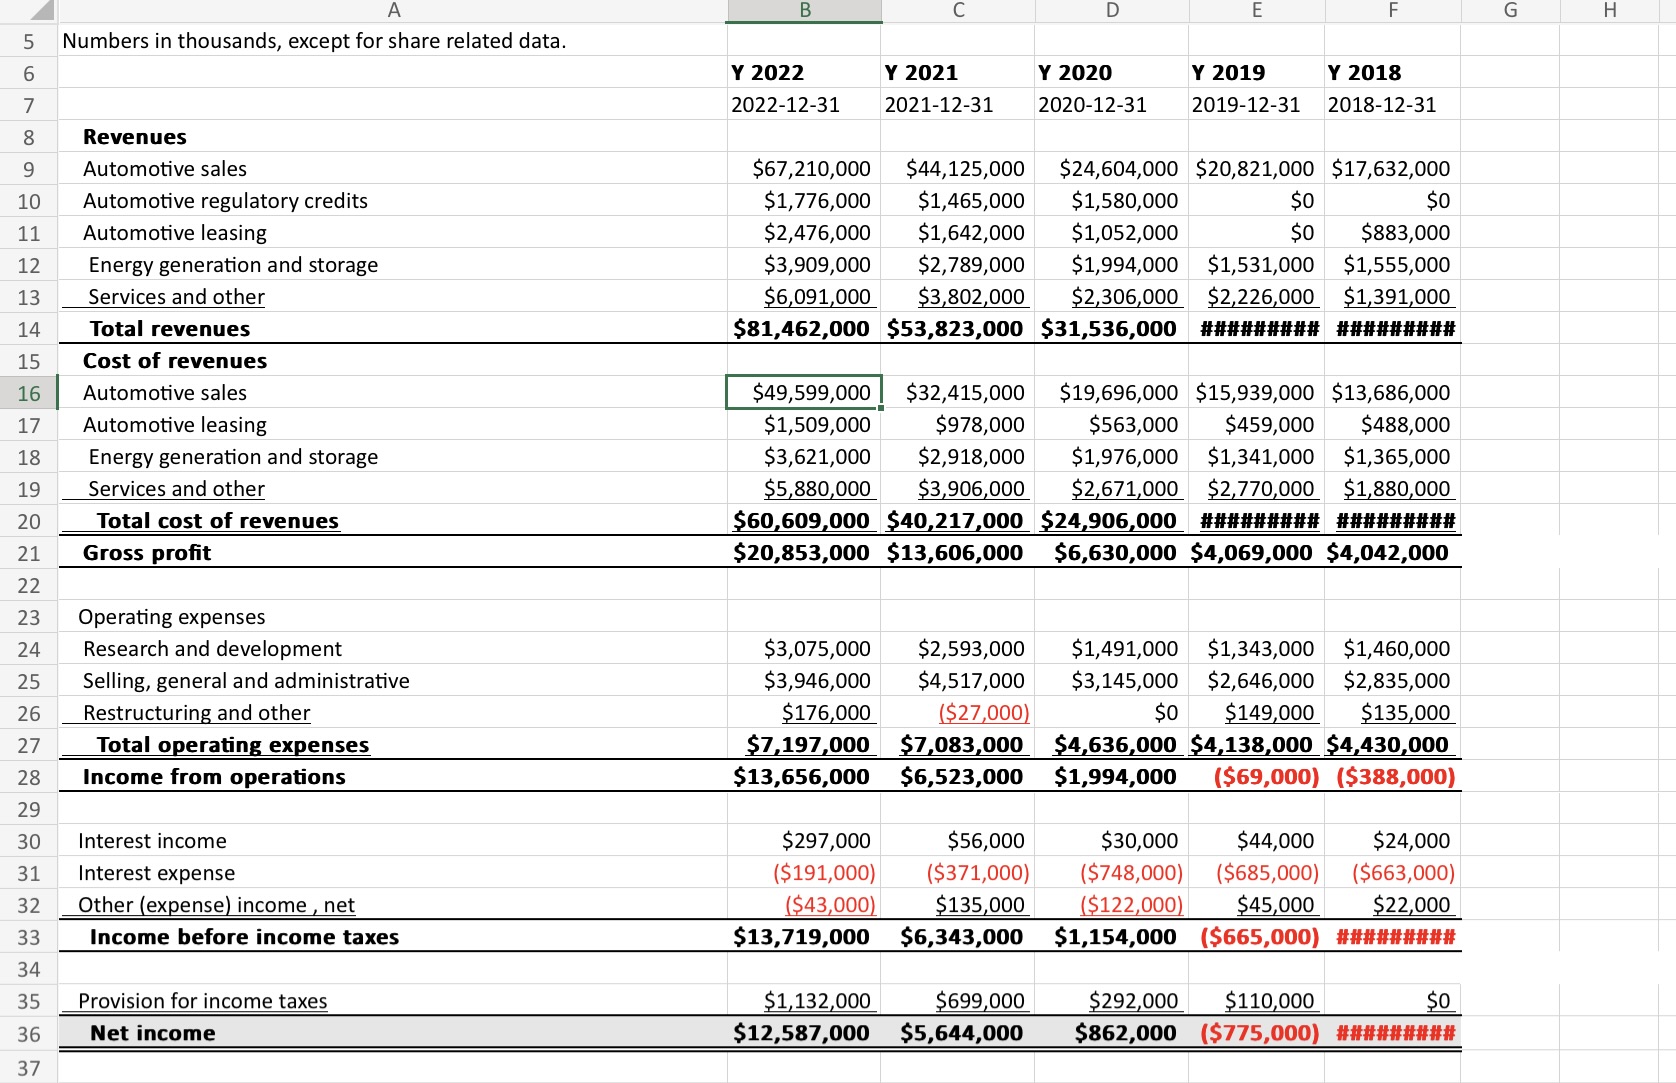Screen dimensions: 1676x1083
Task: Select row 14 by clicking its row number
Action: tap(29, 329)
